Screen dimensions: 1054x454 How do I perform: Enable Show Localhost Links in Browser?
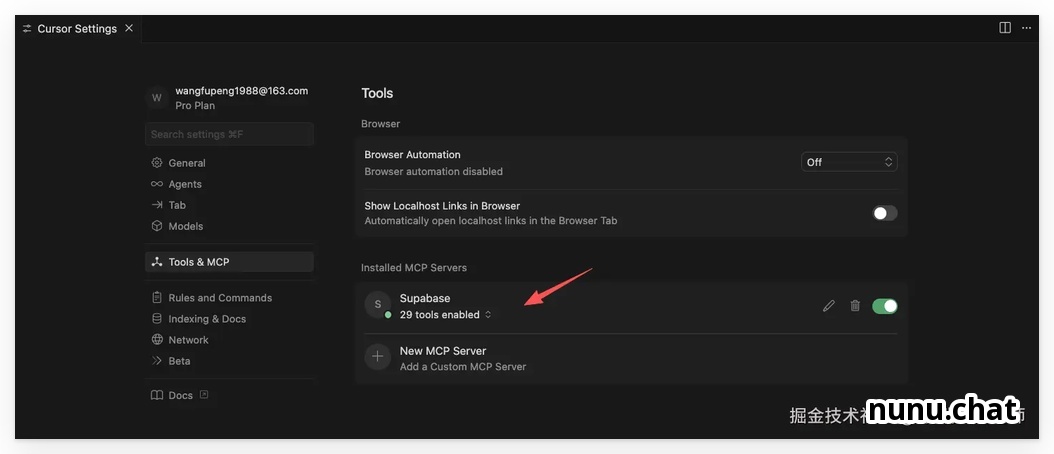pos(884,213)
